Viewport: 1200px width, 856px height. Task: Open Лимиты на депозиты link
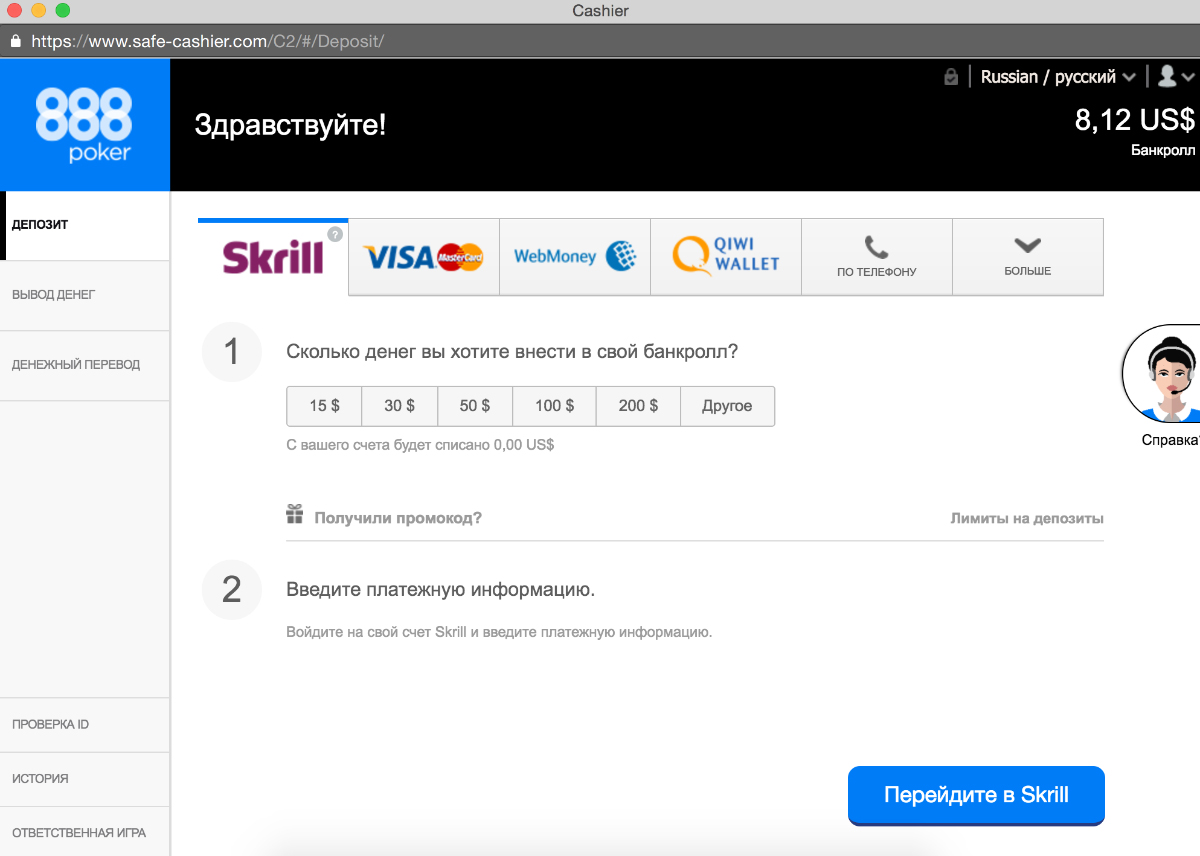point(1027,518)
